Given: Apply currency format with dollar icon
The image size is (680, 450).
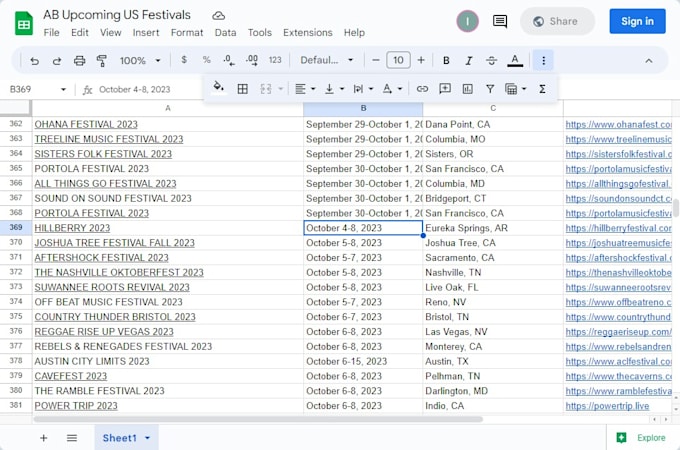Looking at the screenshot, I should coord(184,60).
